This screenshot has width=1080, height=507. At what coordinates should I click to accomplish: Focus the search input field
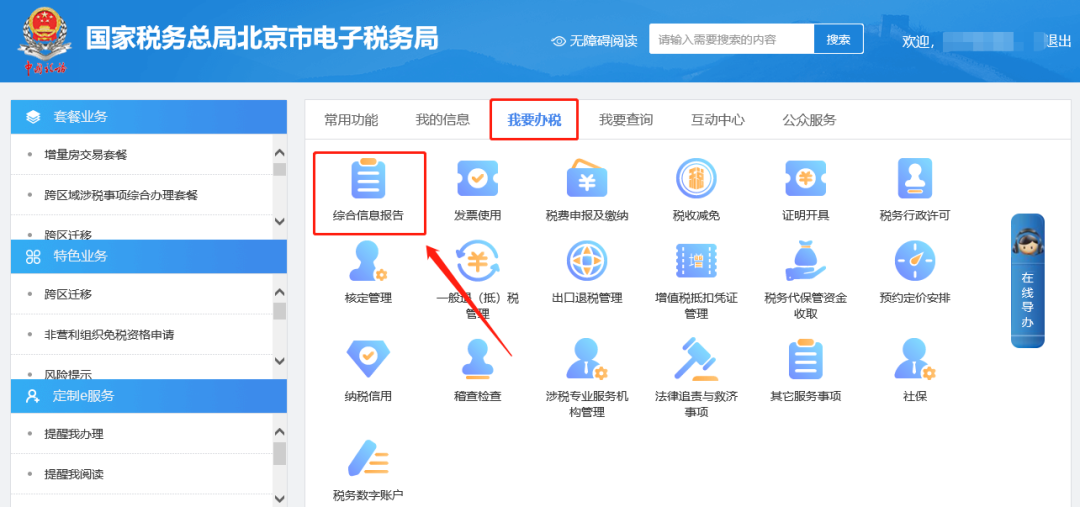[x=732, y=39]
